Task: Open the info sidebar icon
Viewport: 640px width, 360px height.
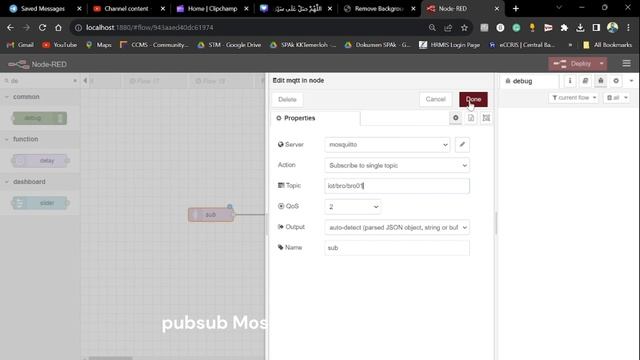Action: (x=570, y=81)
